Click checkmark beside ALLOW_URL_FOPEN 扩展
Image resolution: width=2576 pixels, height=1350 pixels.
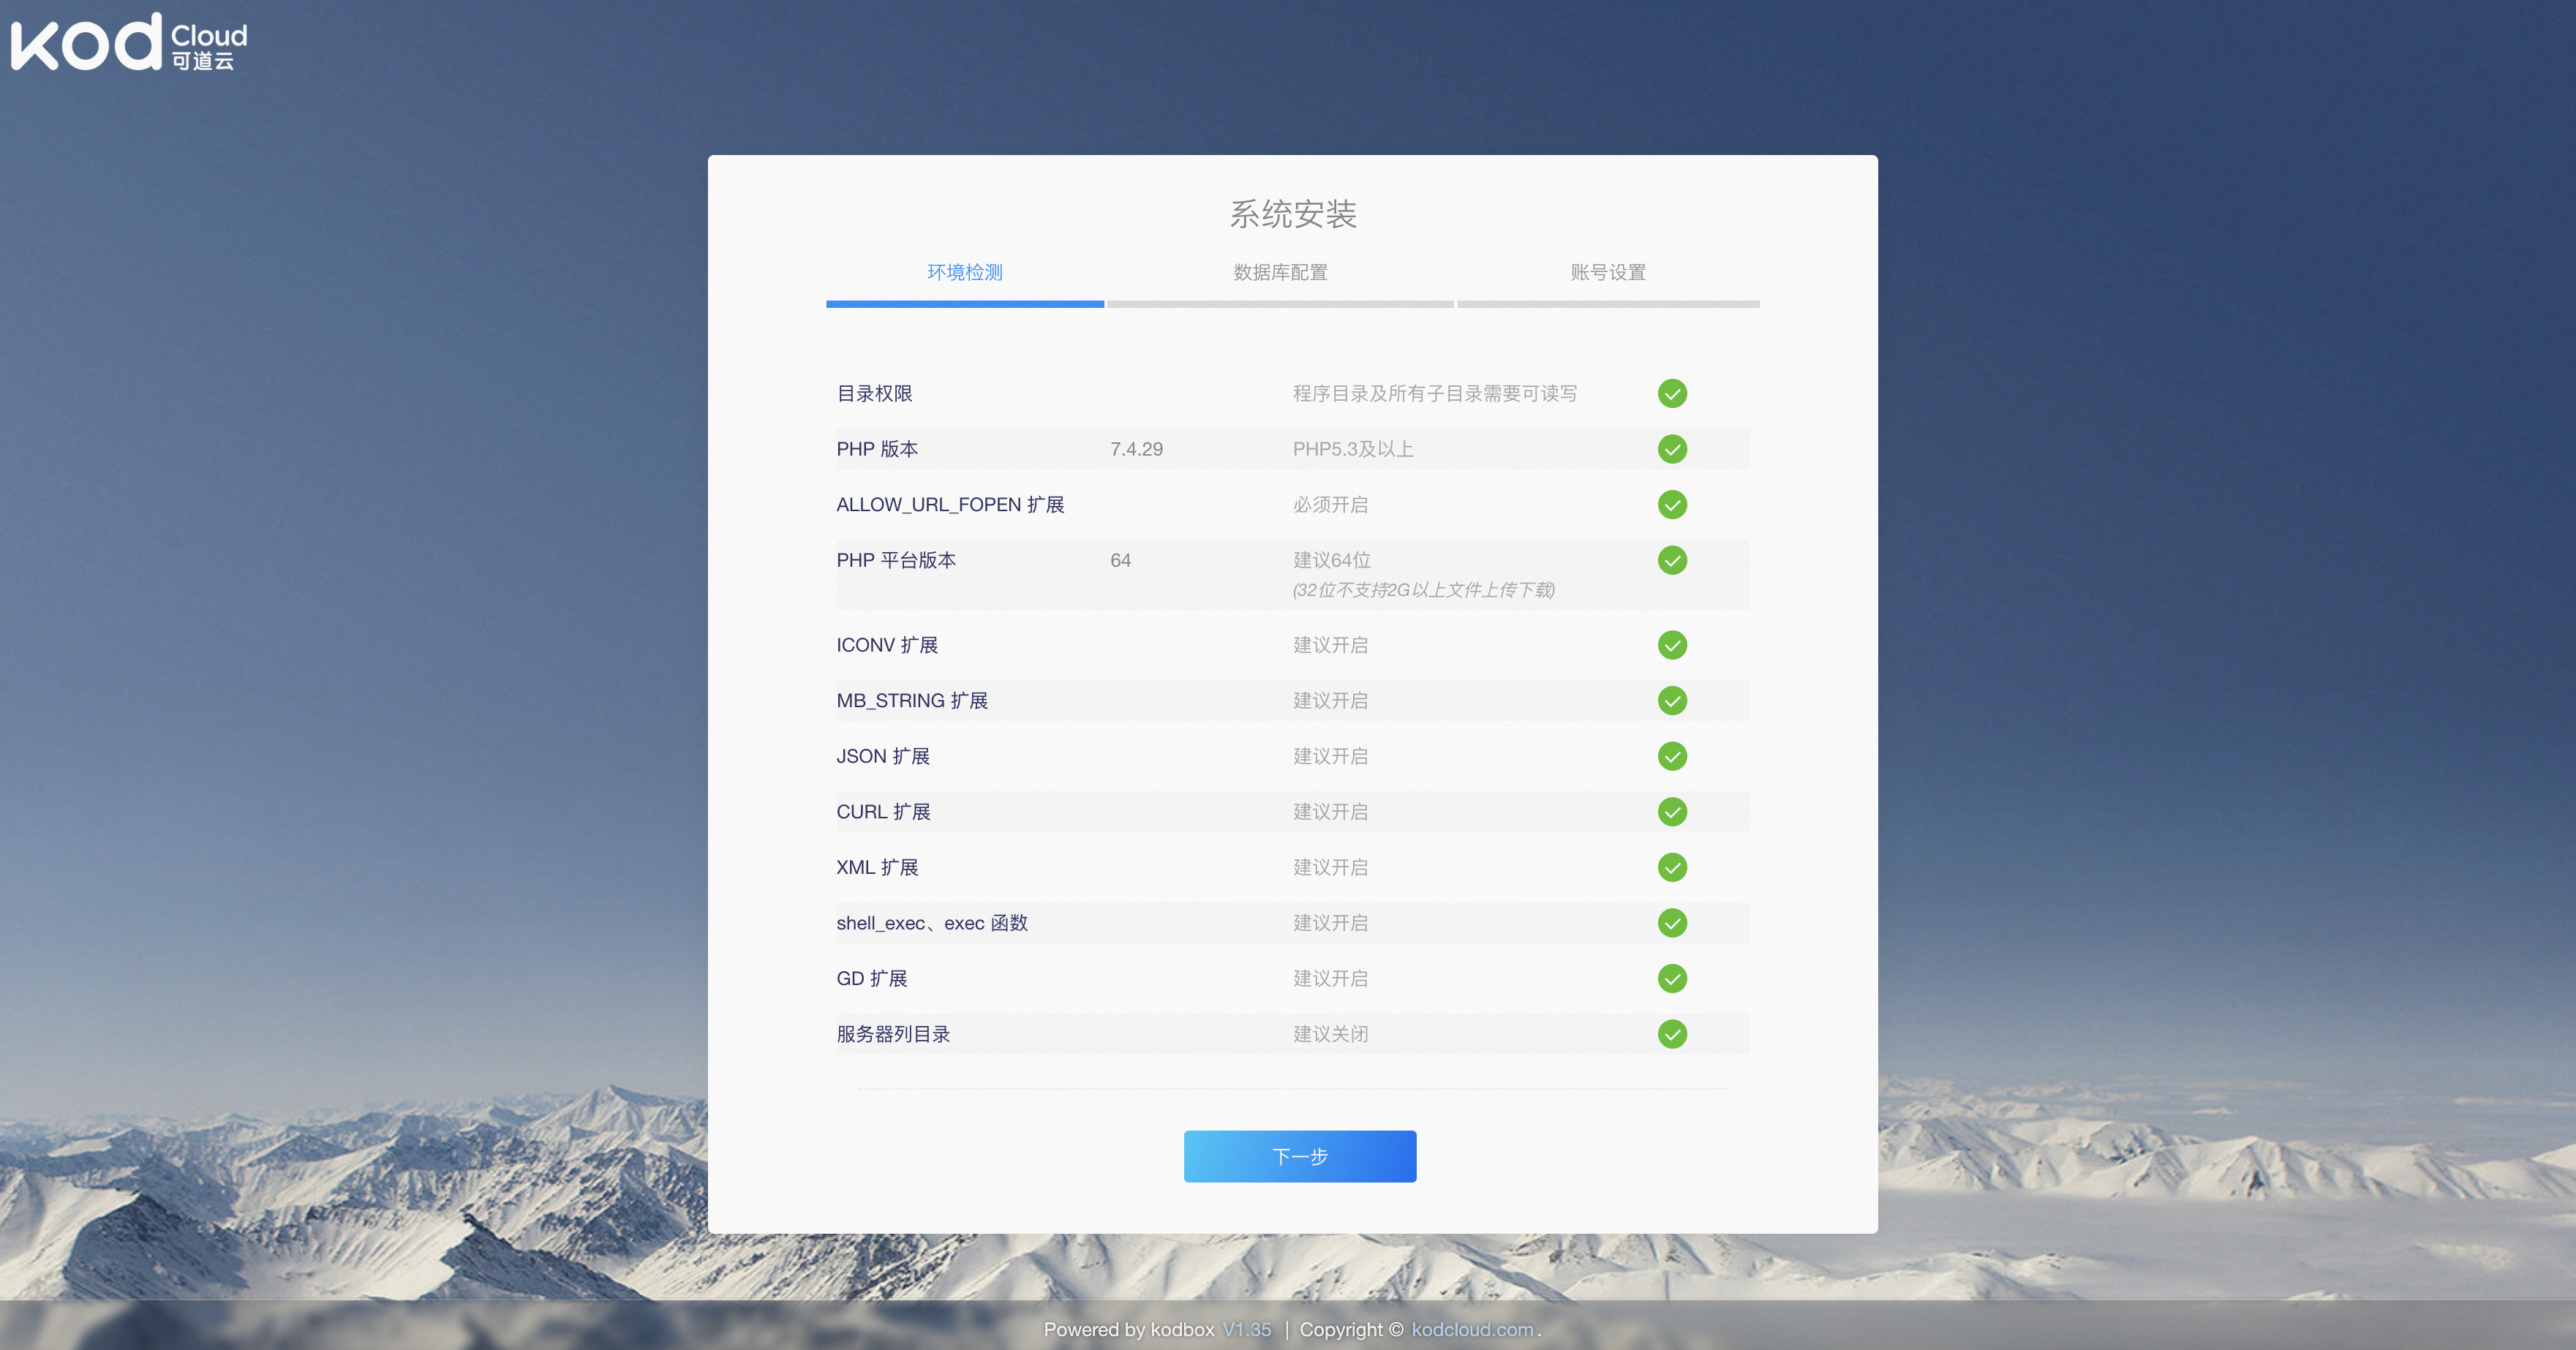click(1672, 505)
